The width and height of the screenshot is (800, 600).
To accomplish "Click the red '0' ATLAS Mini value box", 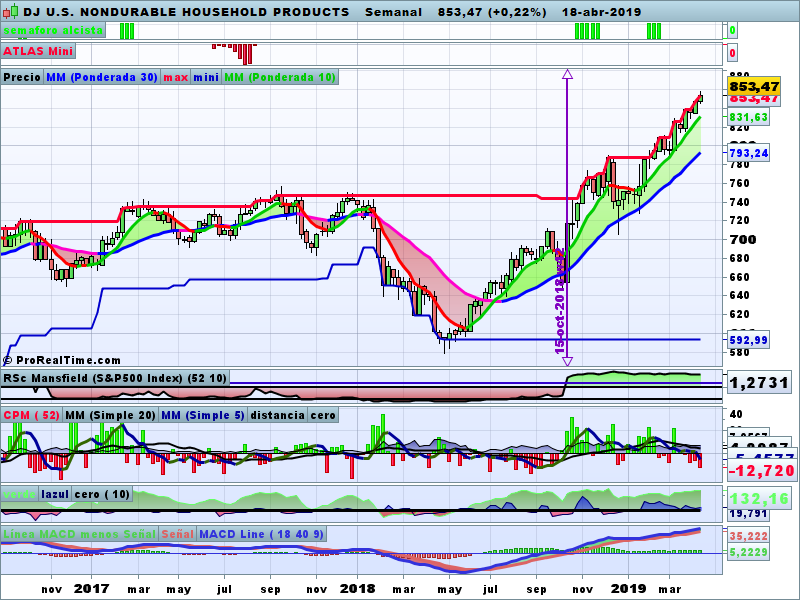I will pos(732,53).
